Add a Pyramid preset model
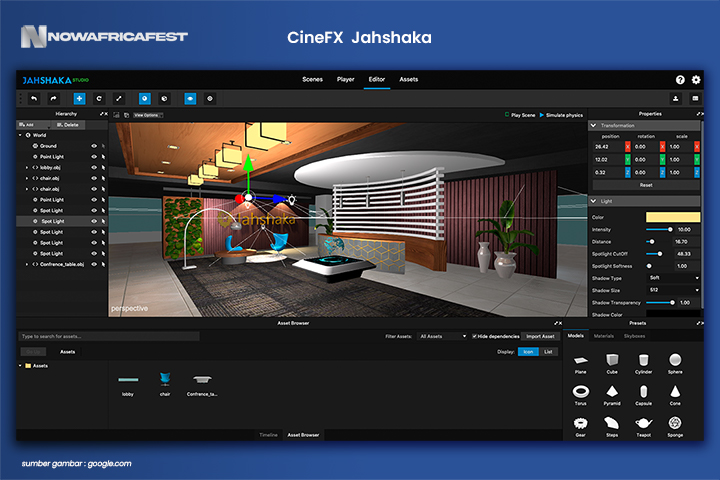The image size is (720, 480). (612, 395)
